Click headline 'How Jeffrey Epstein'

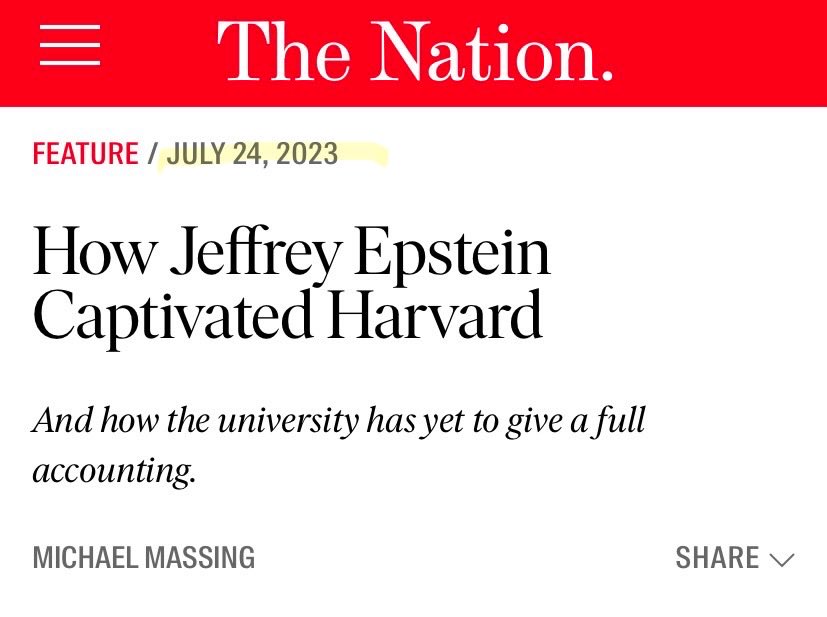coord(291,251)
